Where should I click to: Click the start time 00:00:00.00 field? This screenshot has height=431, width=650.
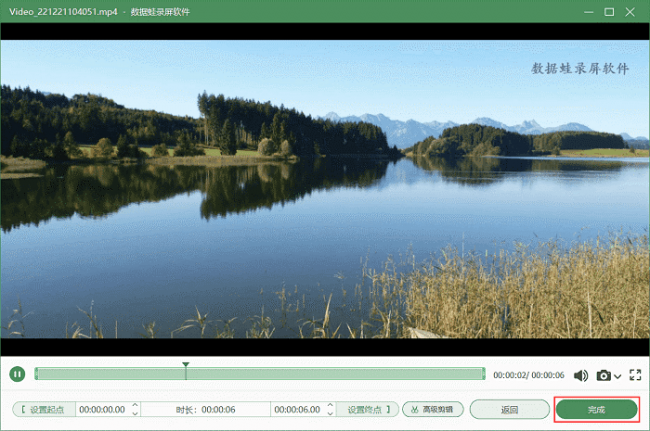click(x=103, y=409)
